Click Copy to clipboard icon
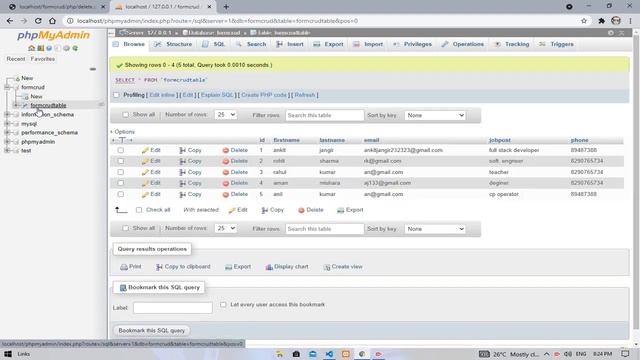640x360 pixels. tap(159, 267)
